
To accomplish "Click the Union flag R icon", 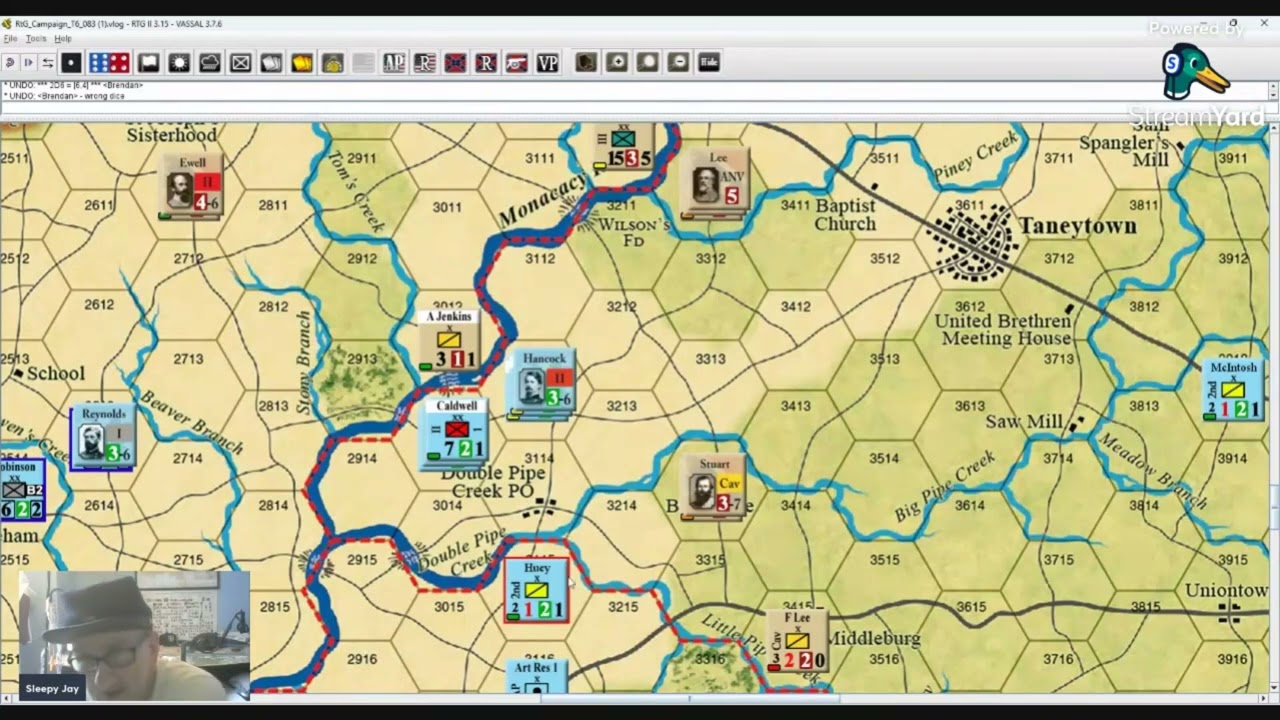I will (x=425, y=63).
